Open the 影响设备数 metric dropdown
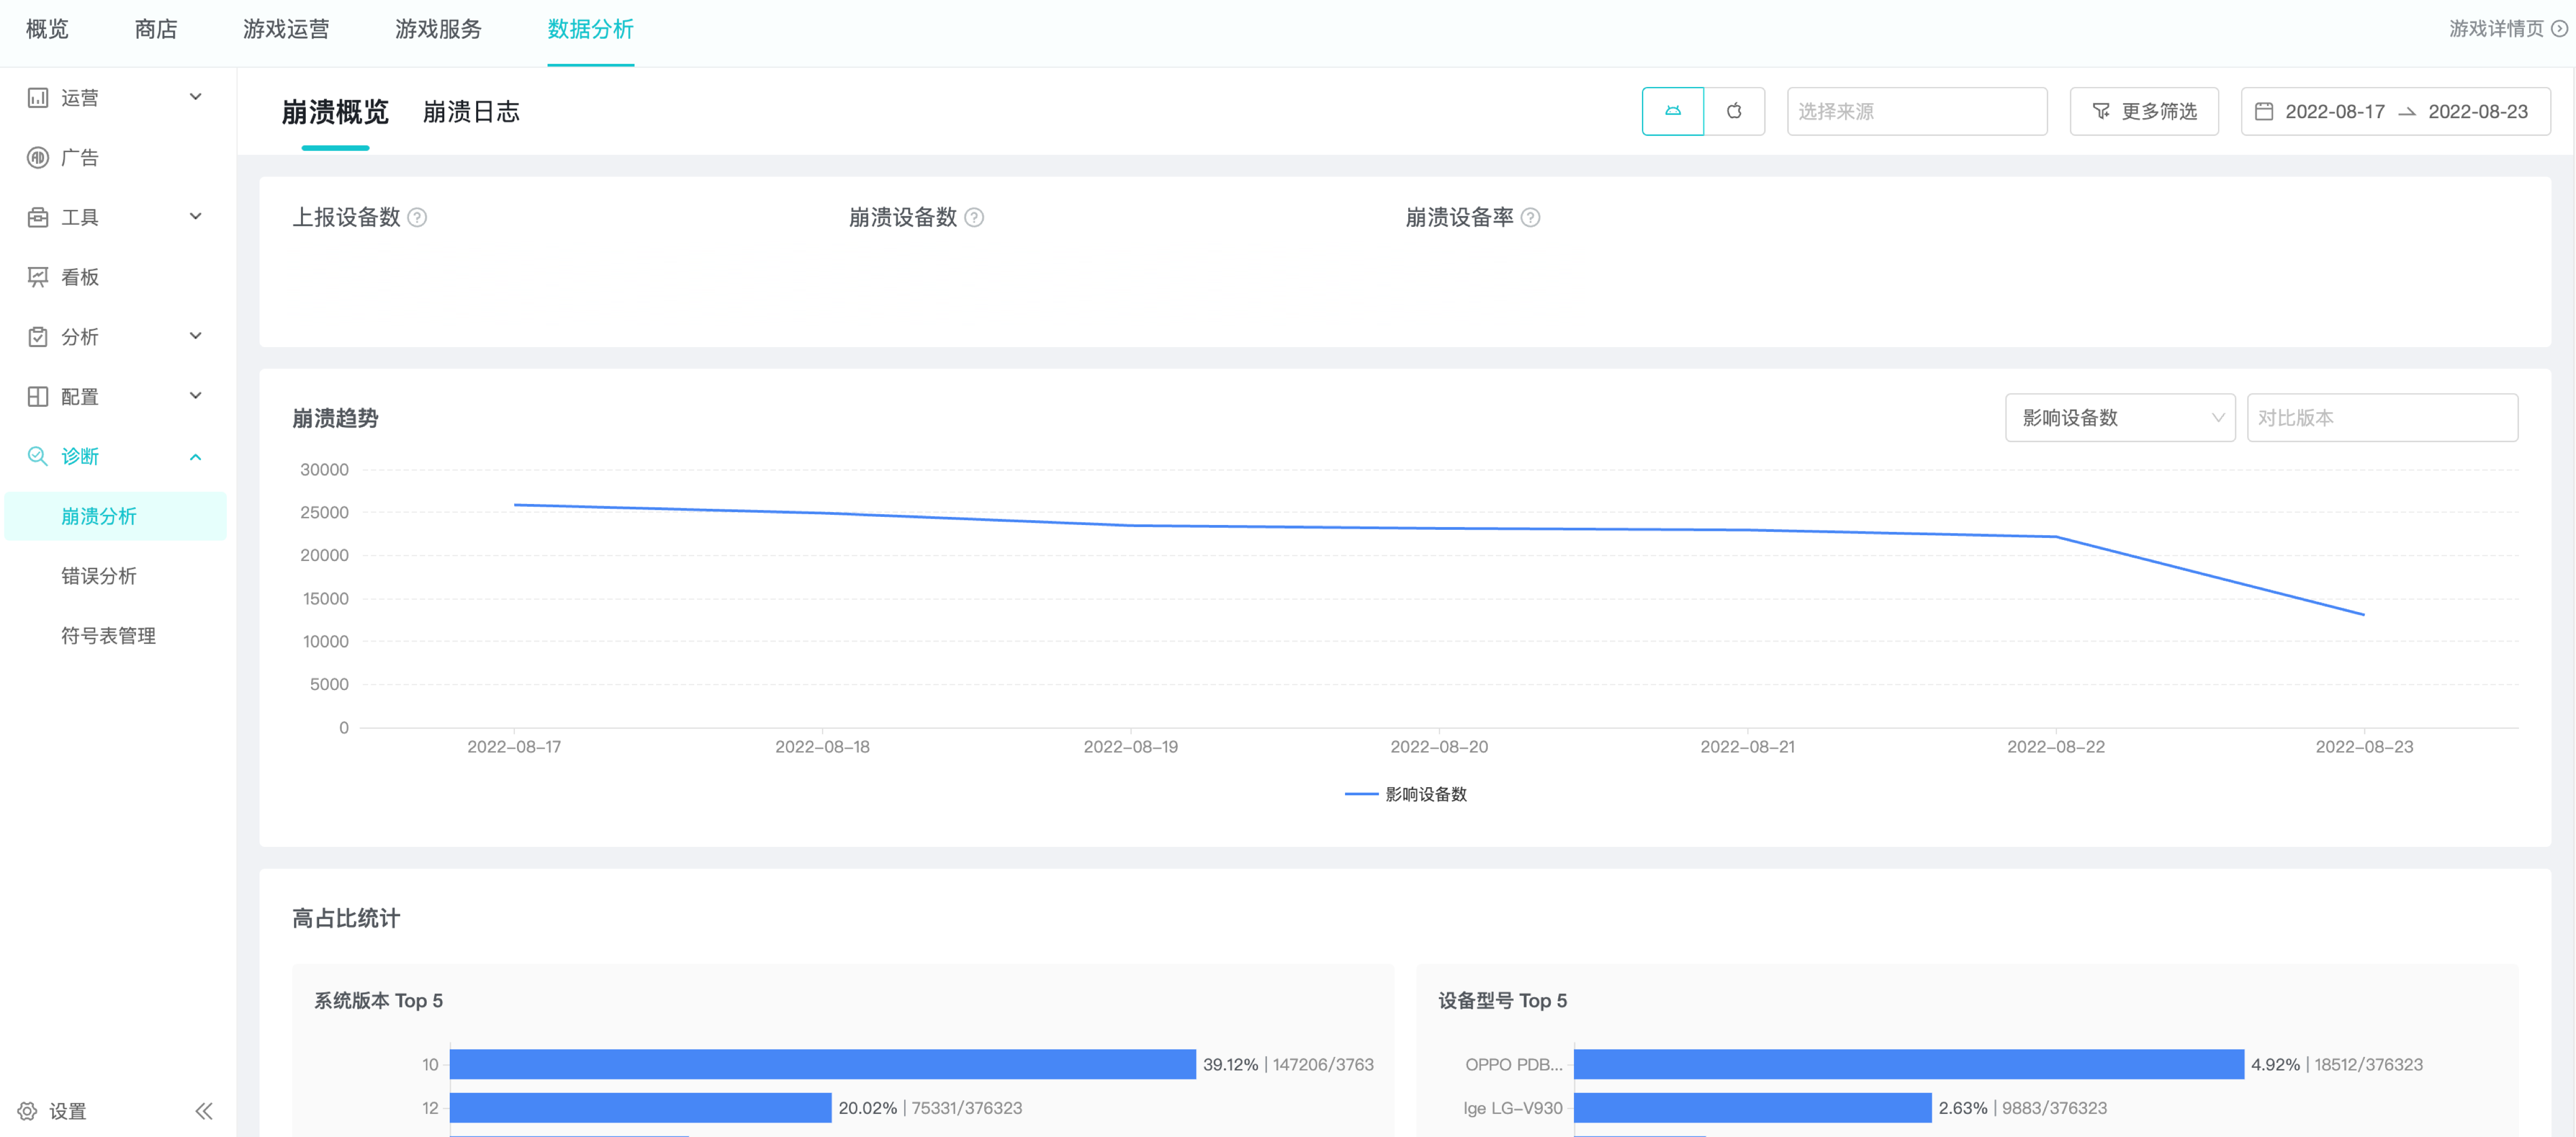The image size is (2576, 1137). click(x=2120, y=418)
